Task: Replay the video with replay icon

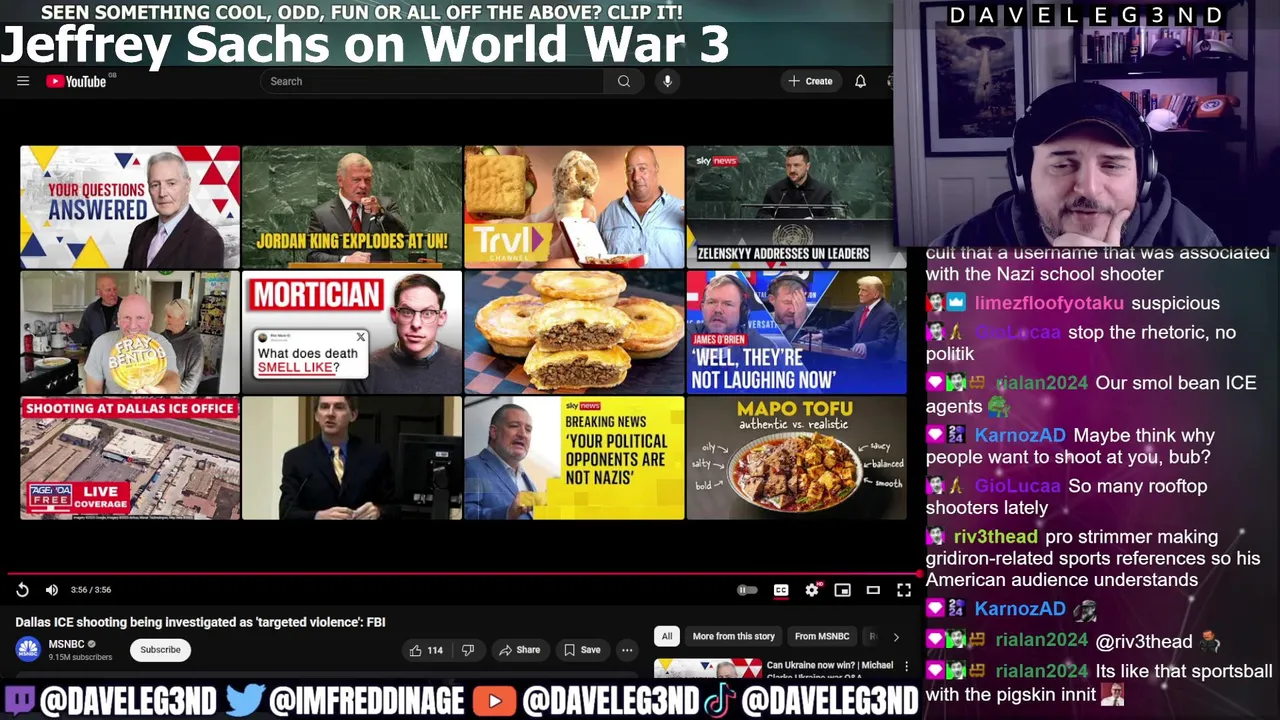Action: (x=22, y=590)
